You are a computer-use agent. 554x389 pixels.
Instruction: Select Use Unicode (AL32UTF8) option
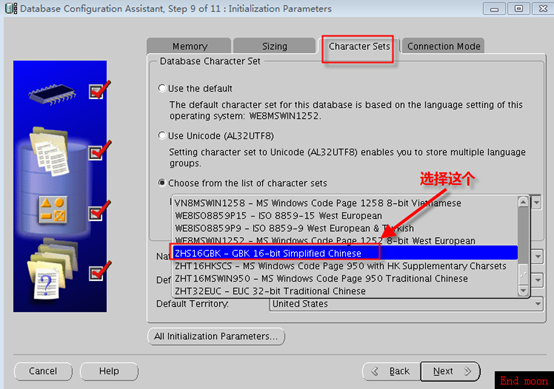click(x=162, y=135)
